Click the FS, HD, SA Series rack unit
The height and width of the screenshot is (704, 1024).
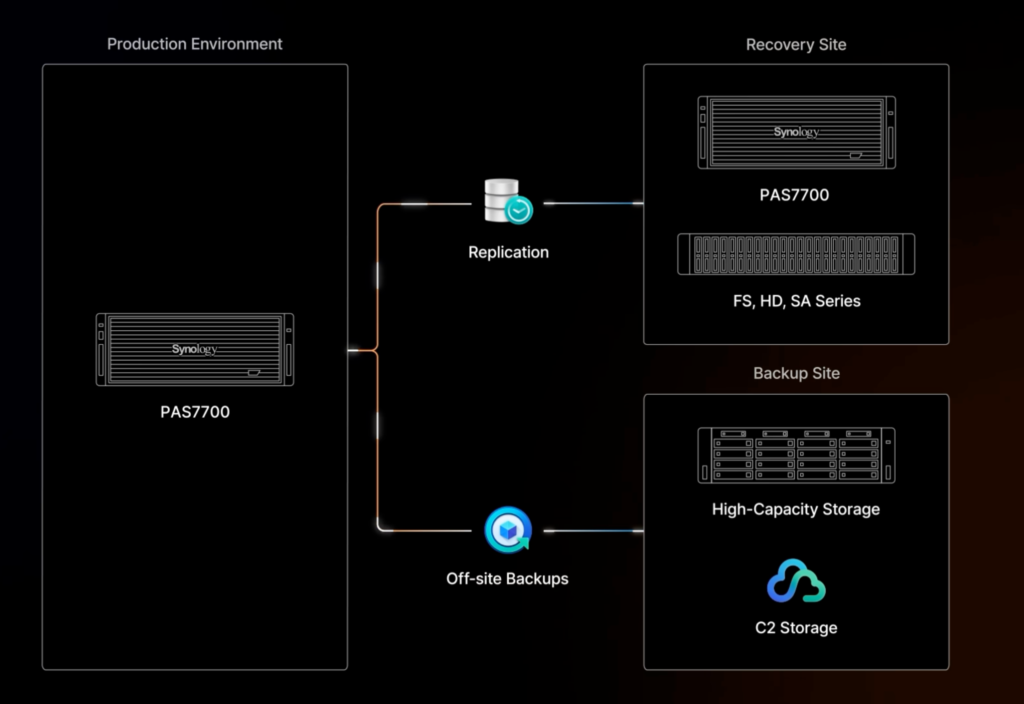pos(796,254)
